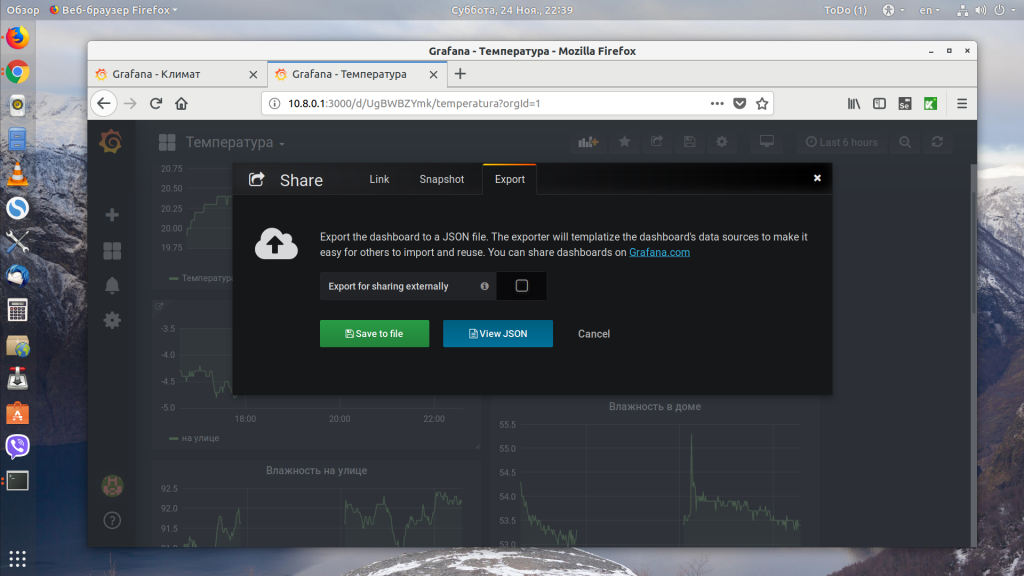
Task: Show info tooltip for external sharing
Action: click(485, 286)
